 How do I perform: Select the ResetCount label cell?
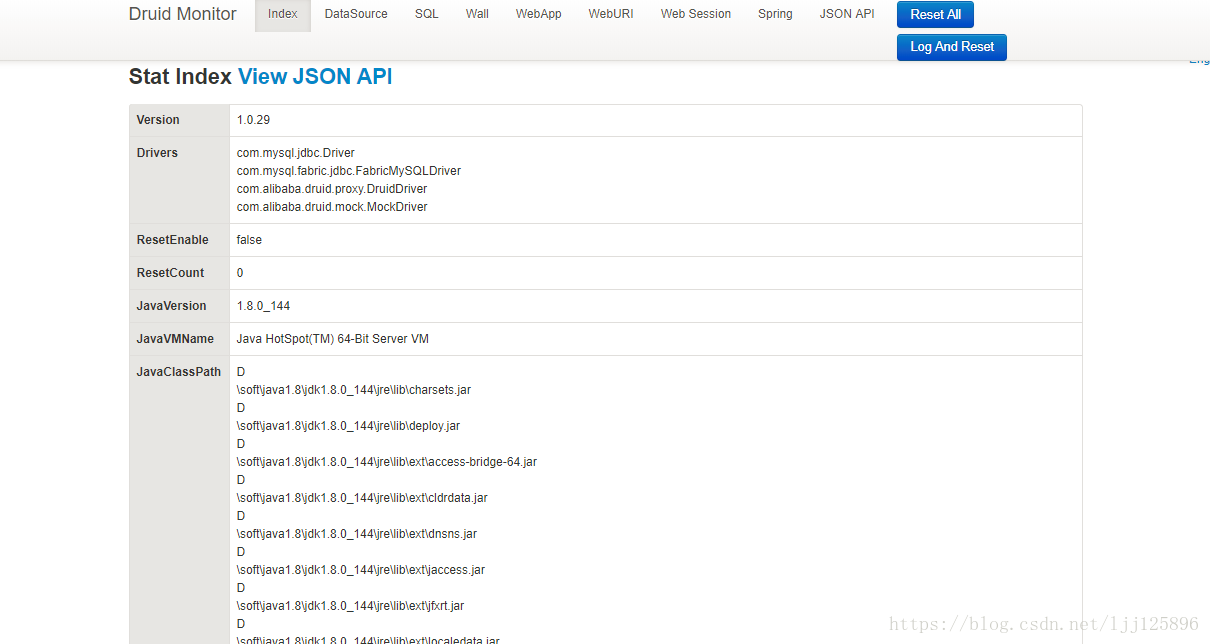180,273
